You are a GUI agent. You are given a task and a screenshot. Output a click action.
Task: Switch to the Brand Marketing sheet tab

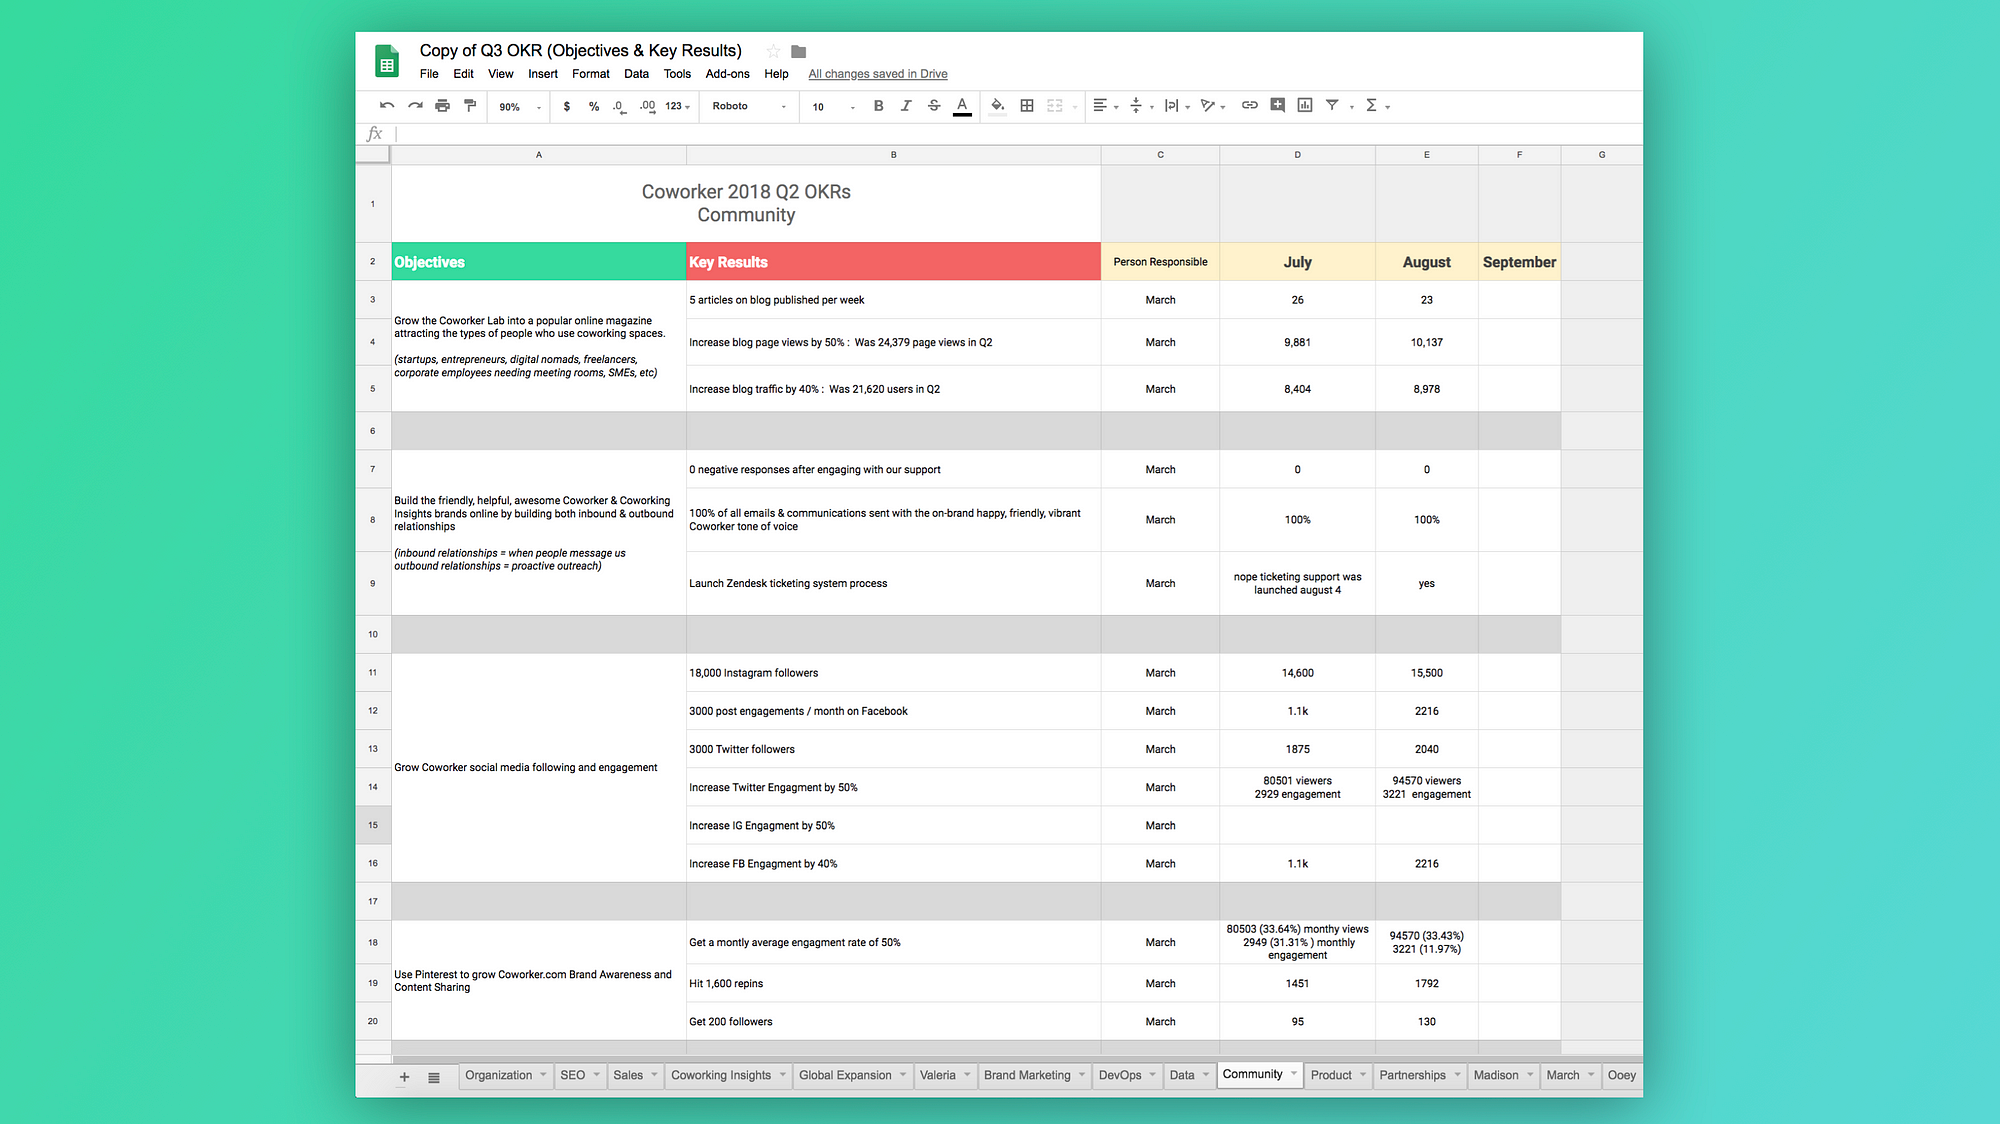click(x=1027, y=1075)
